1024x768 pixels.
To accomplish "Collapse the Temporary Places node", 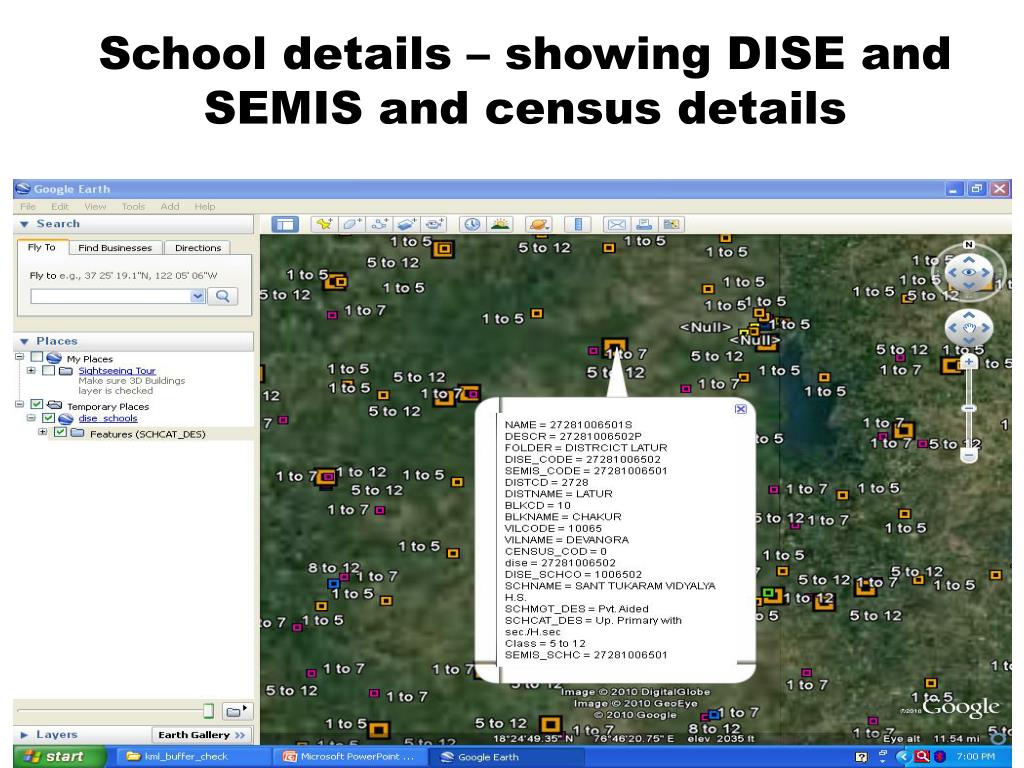I will tap(20, 404).
